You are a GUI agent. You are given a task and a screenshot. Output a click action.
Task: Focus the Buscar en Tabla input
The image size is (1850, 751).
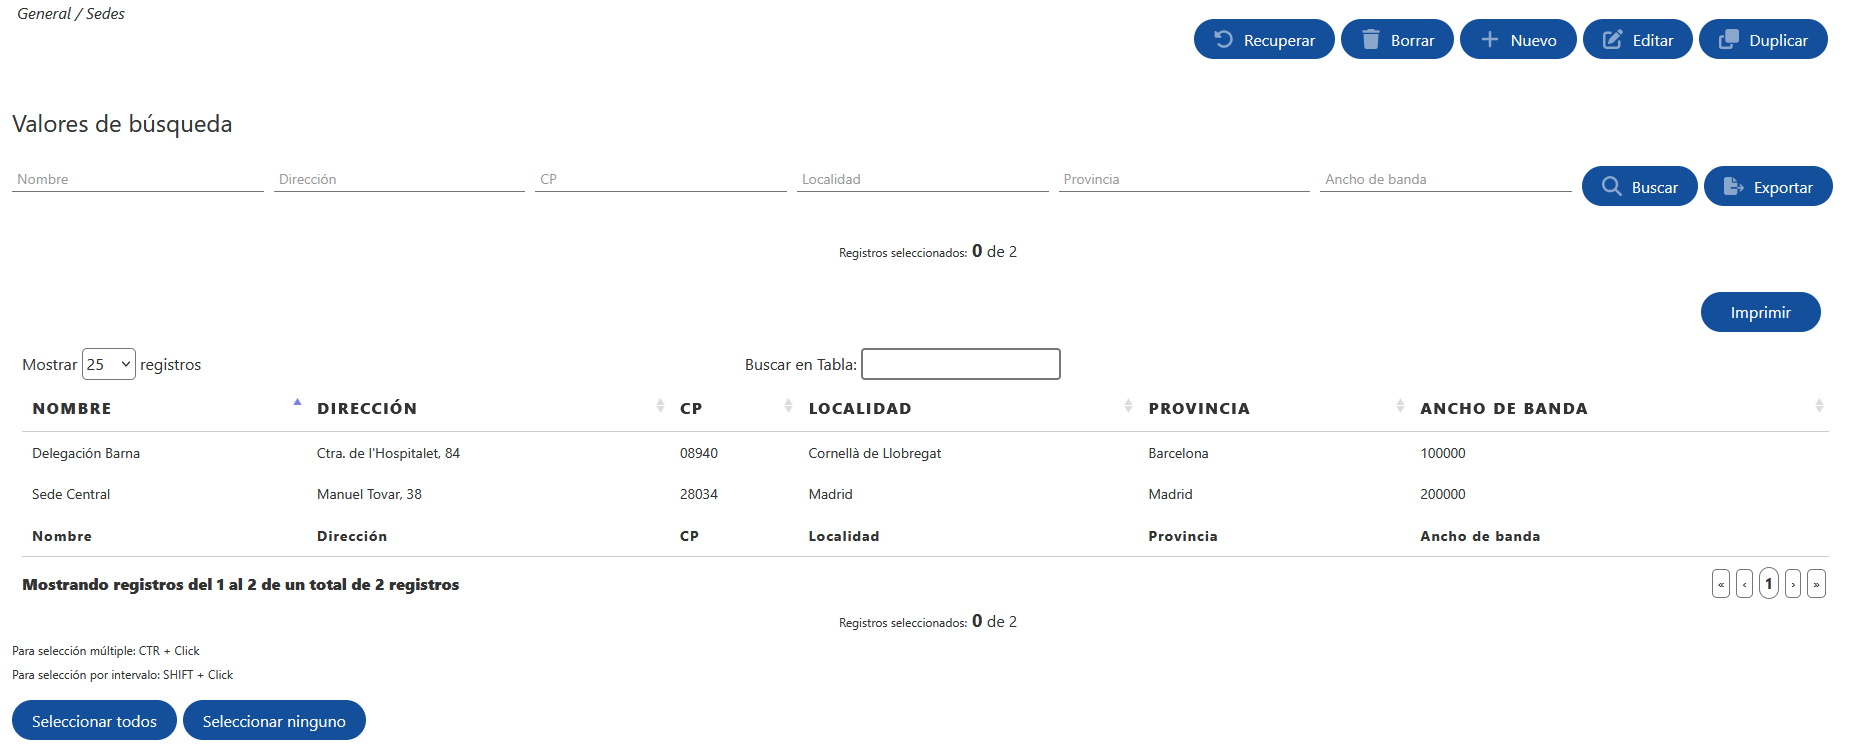point(960,364)
